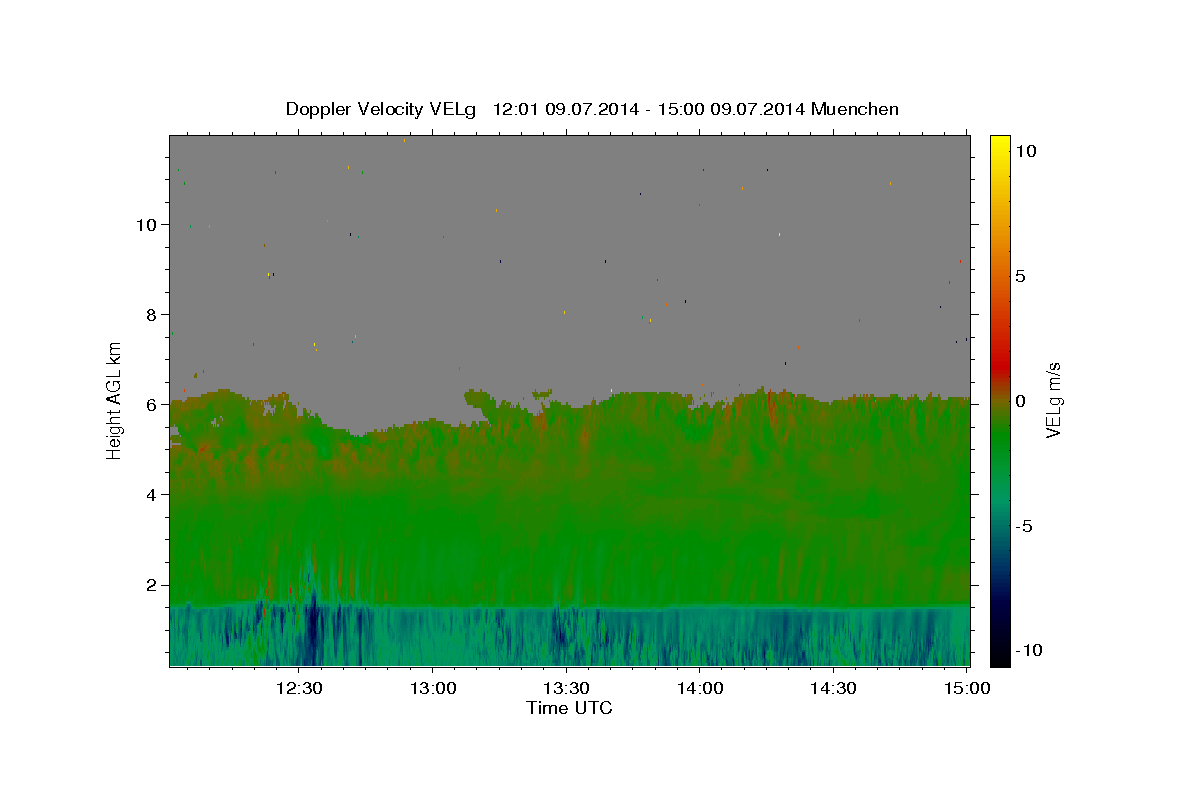Click the height tick label 8
This screenshot has height=800, width=1200.
[150, 314]
